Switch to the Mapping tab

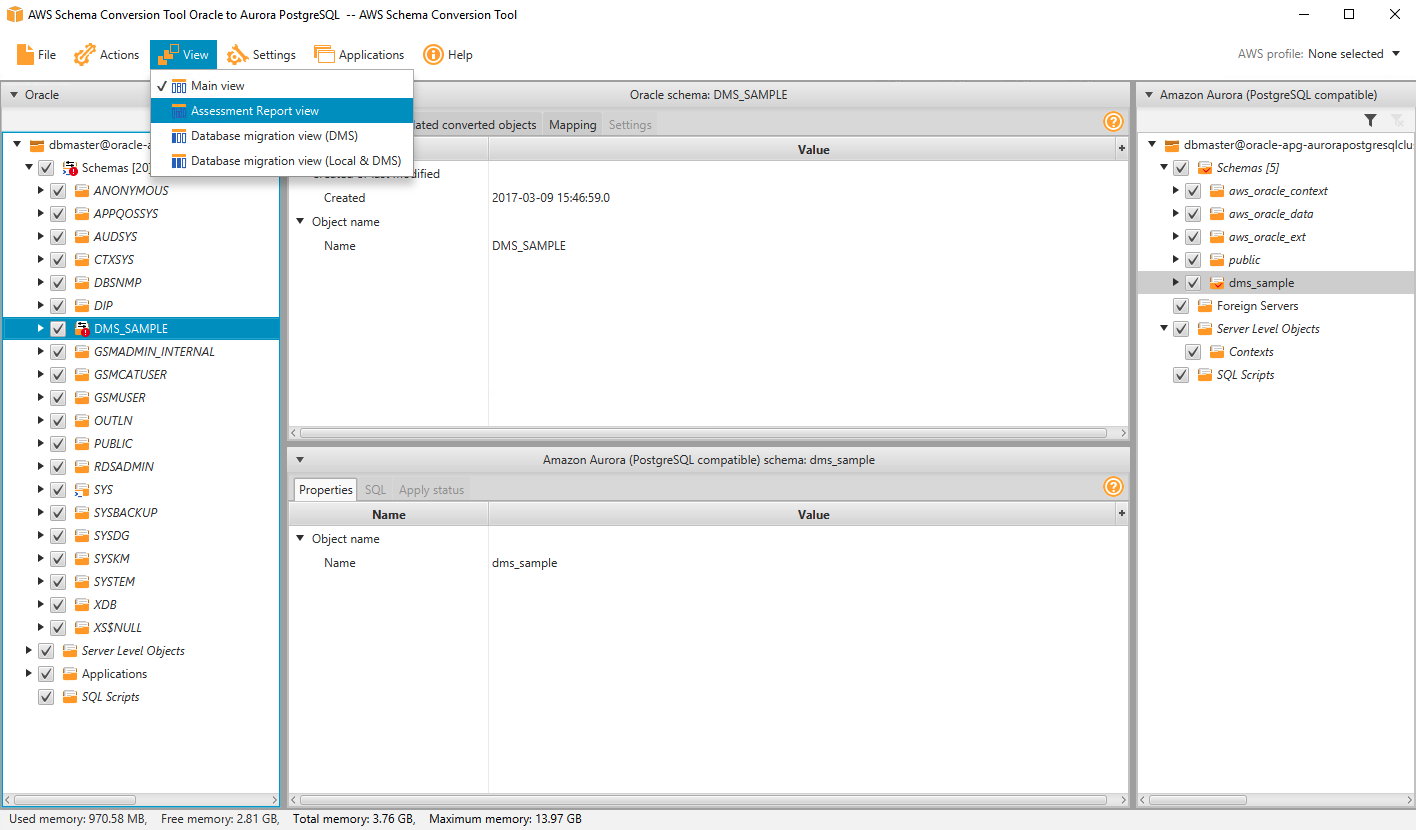tap(573, 125)
